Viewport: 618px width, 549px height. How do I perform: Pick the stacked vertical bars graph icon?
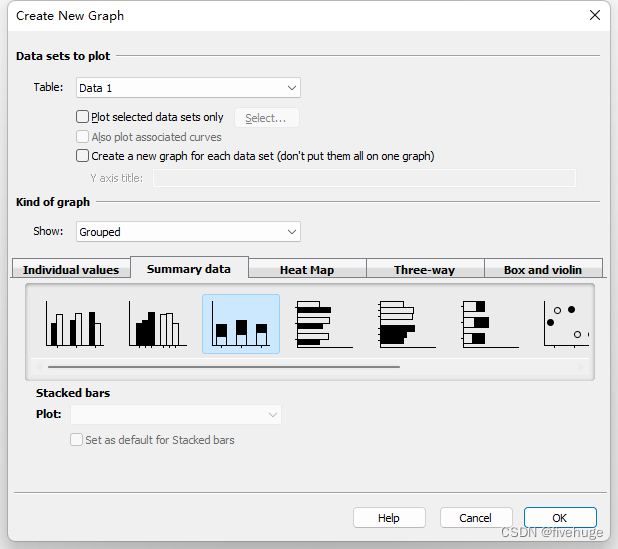point(241,324)
